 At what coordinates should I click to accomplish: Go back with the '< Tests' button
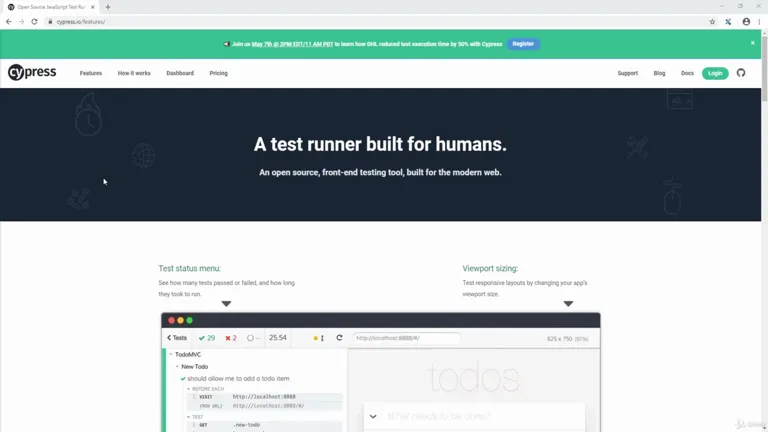177,338
